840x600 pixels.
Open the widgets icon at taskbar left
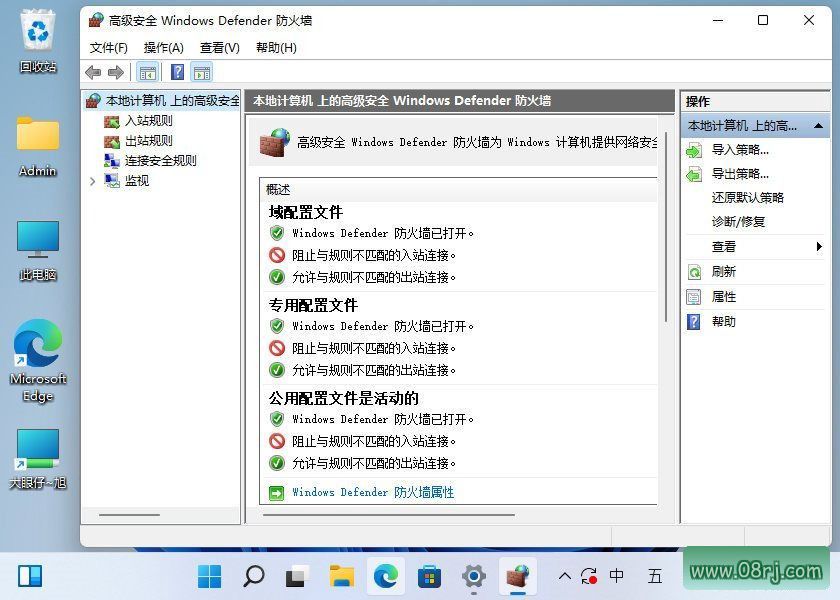pos(30,576)
